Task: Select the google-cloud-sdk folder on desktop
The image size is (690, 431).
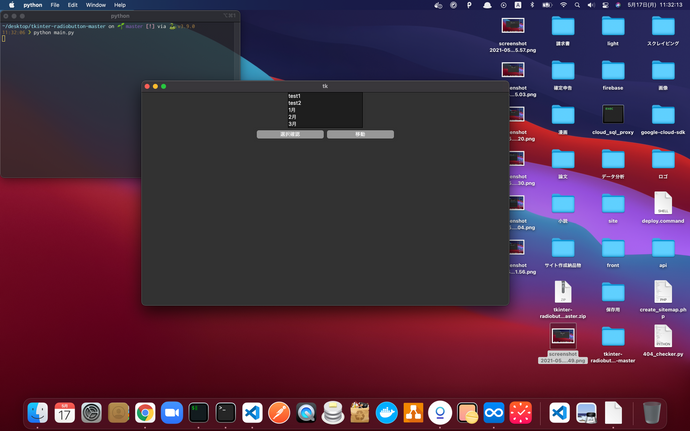Action: click(x=663, y=120)
